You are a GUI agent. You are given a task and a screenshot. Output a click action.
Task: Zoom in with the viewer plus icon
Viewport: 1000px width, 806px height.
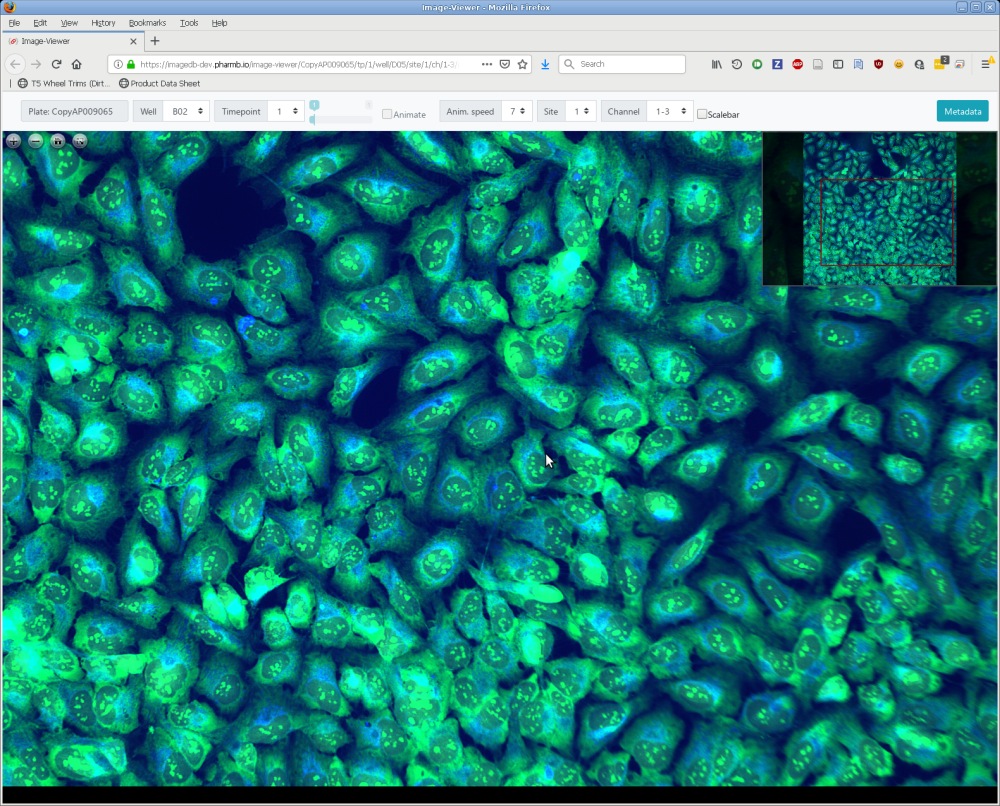tap(13, 141)
